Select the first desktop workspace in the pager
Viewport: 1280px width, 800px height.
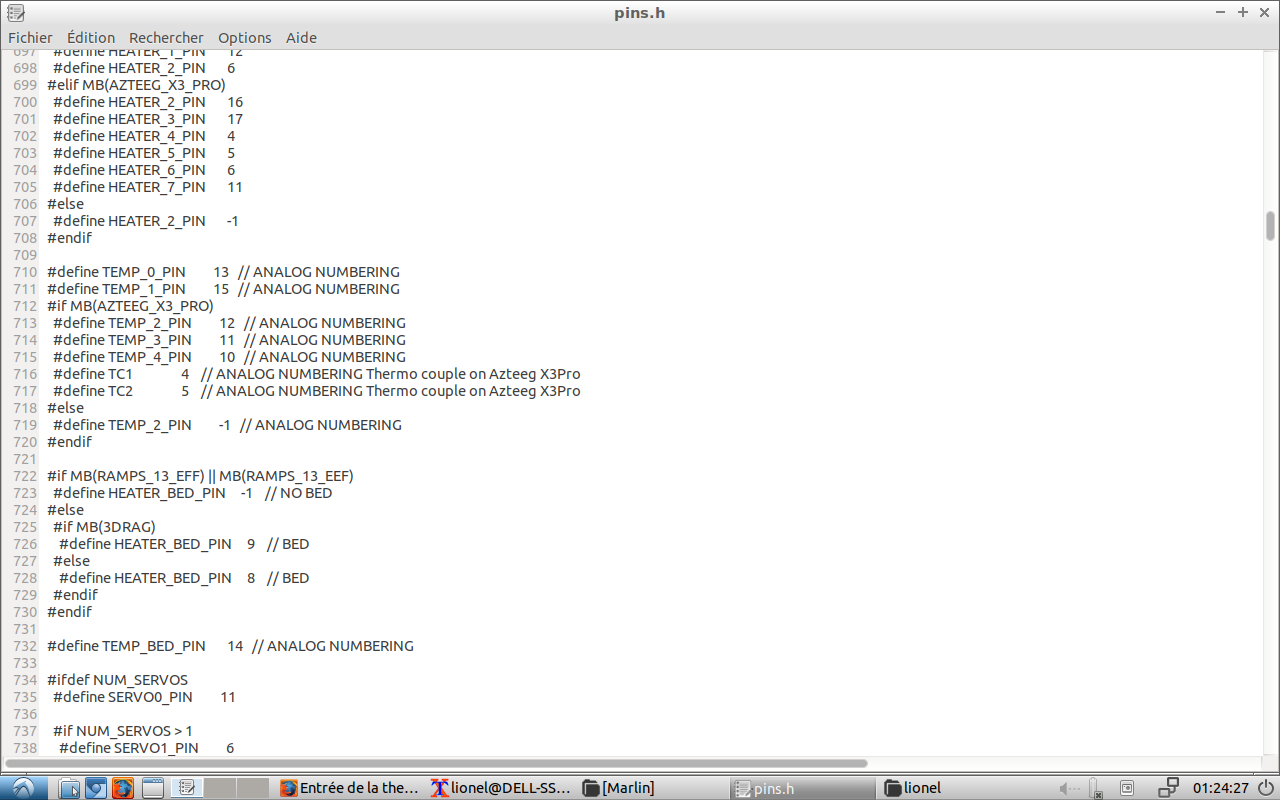click(185, 788)
